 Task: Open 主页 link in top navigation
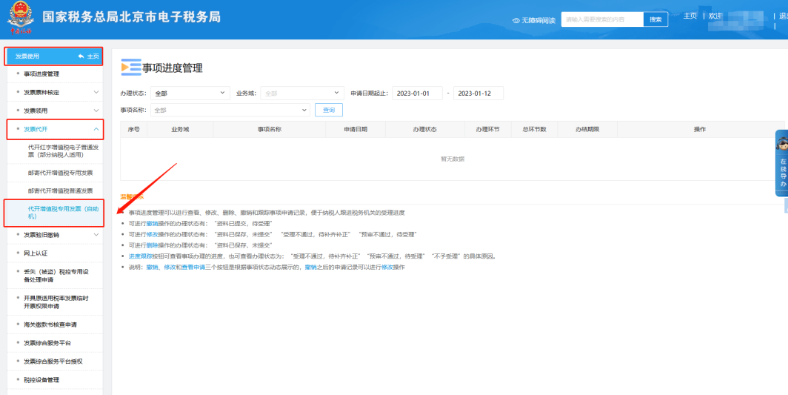pos(690,16)
